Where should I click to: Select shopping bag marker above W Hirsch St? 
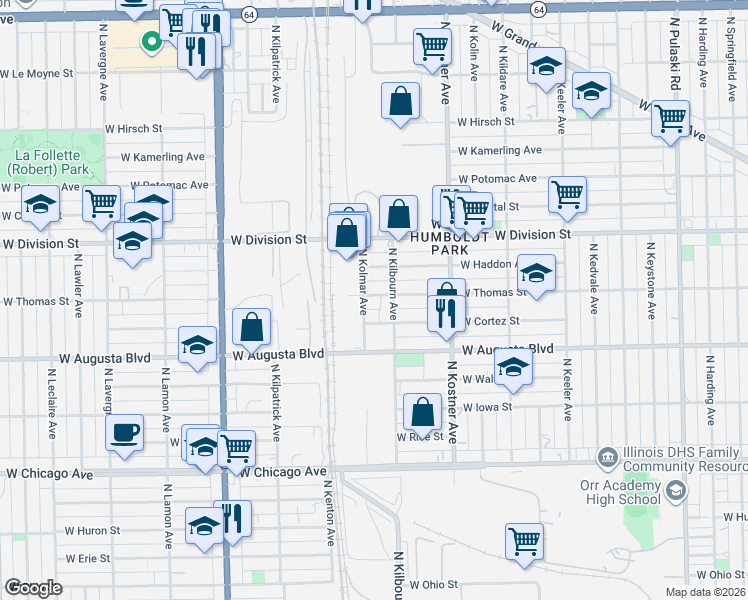401,104
